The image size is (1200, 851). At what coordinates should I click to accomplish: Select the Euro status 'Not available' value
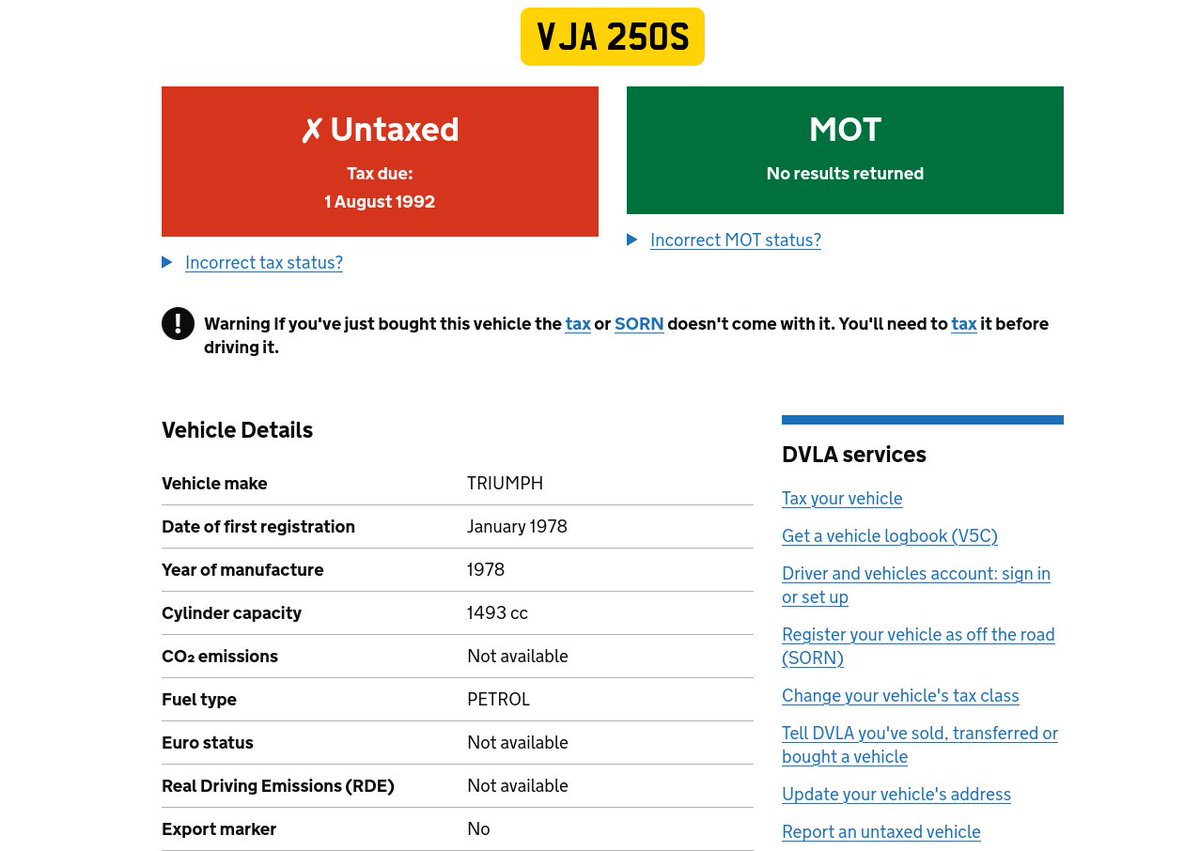click(517, 742)
